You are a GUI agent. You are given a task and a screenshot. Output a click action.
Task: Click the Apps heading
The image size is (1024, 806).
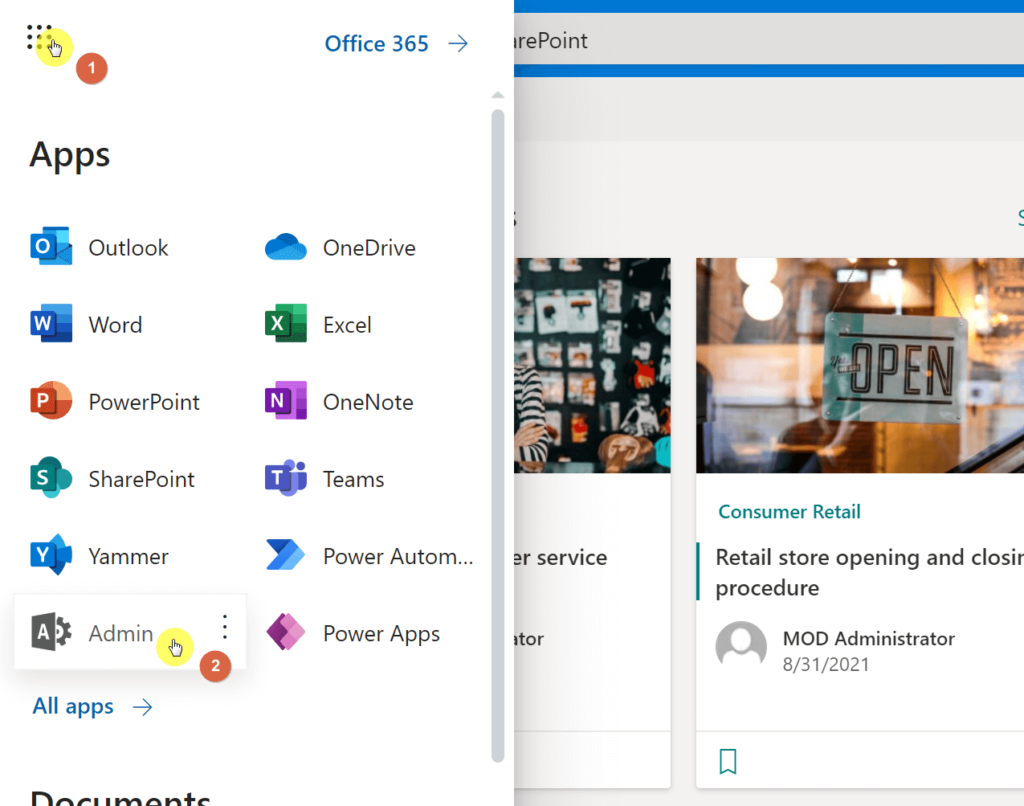(x=70, y=155)
